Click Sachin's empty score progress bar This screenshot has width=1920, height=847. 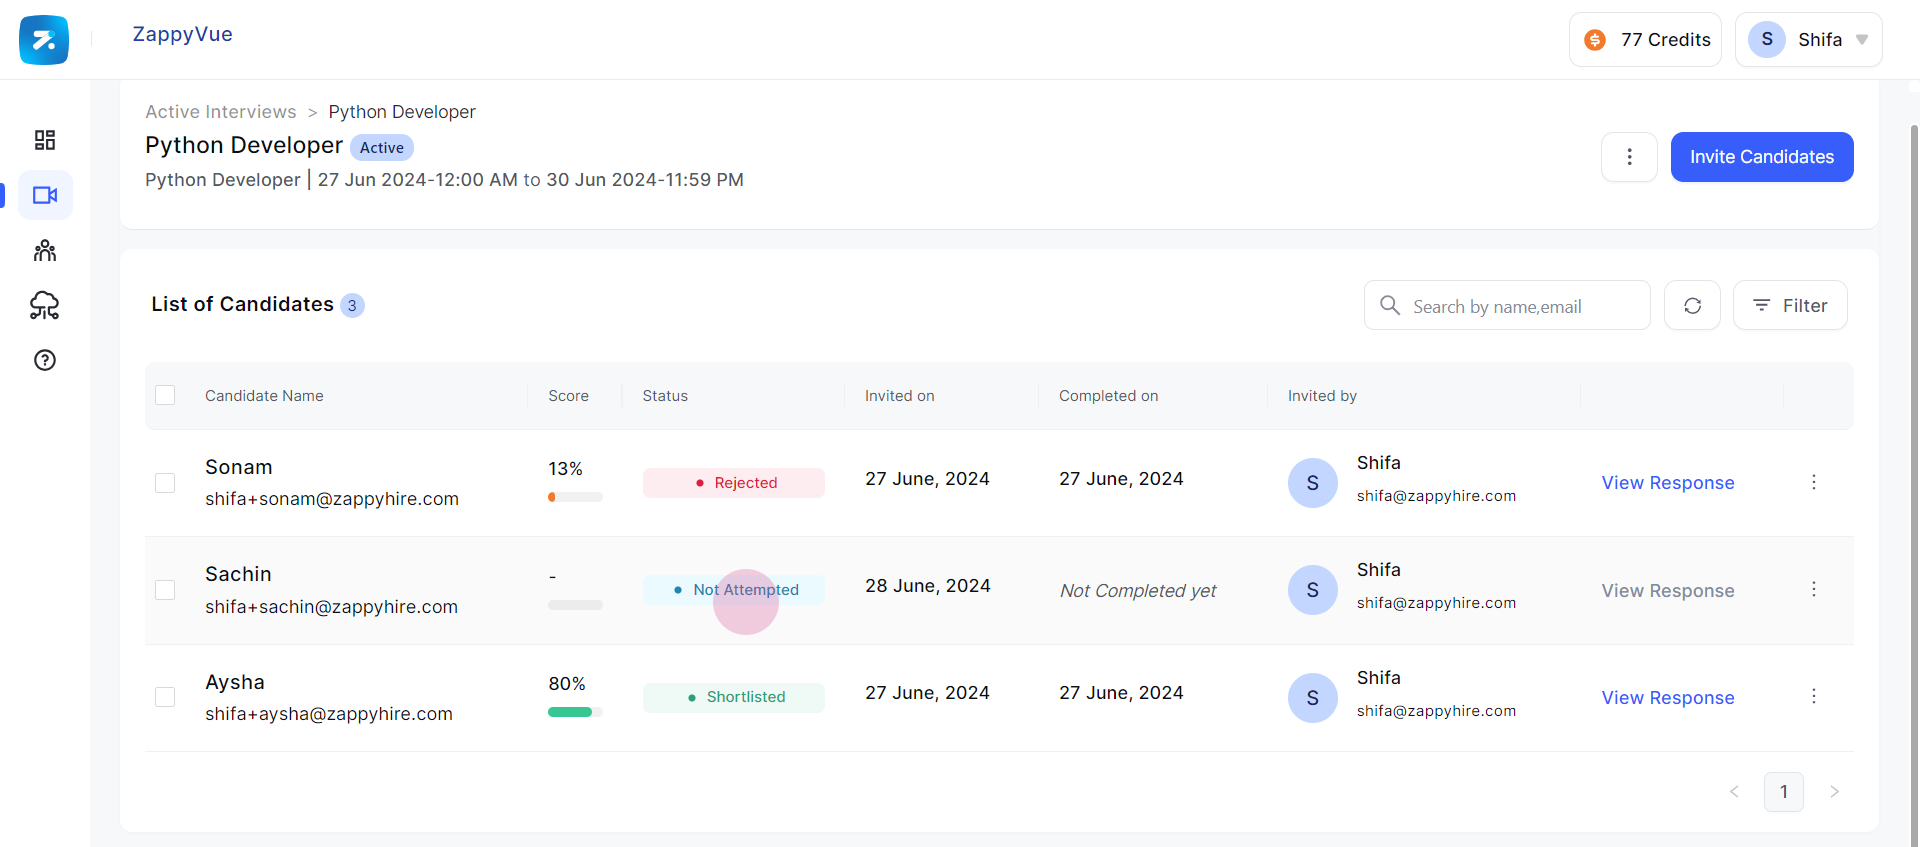coord(575,605)
